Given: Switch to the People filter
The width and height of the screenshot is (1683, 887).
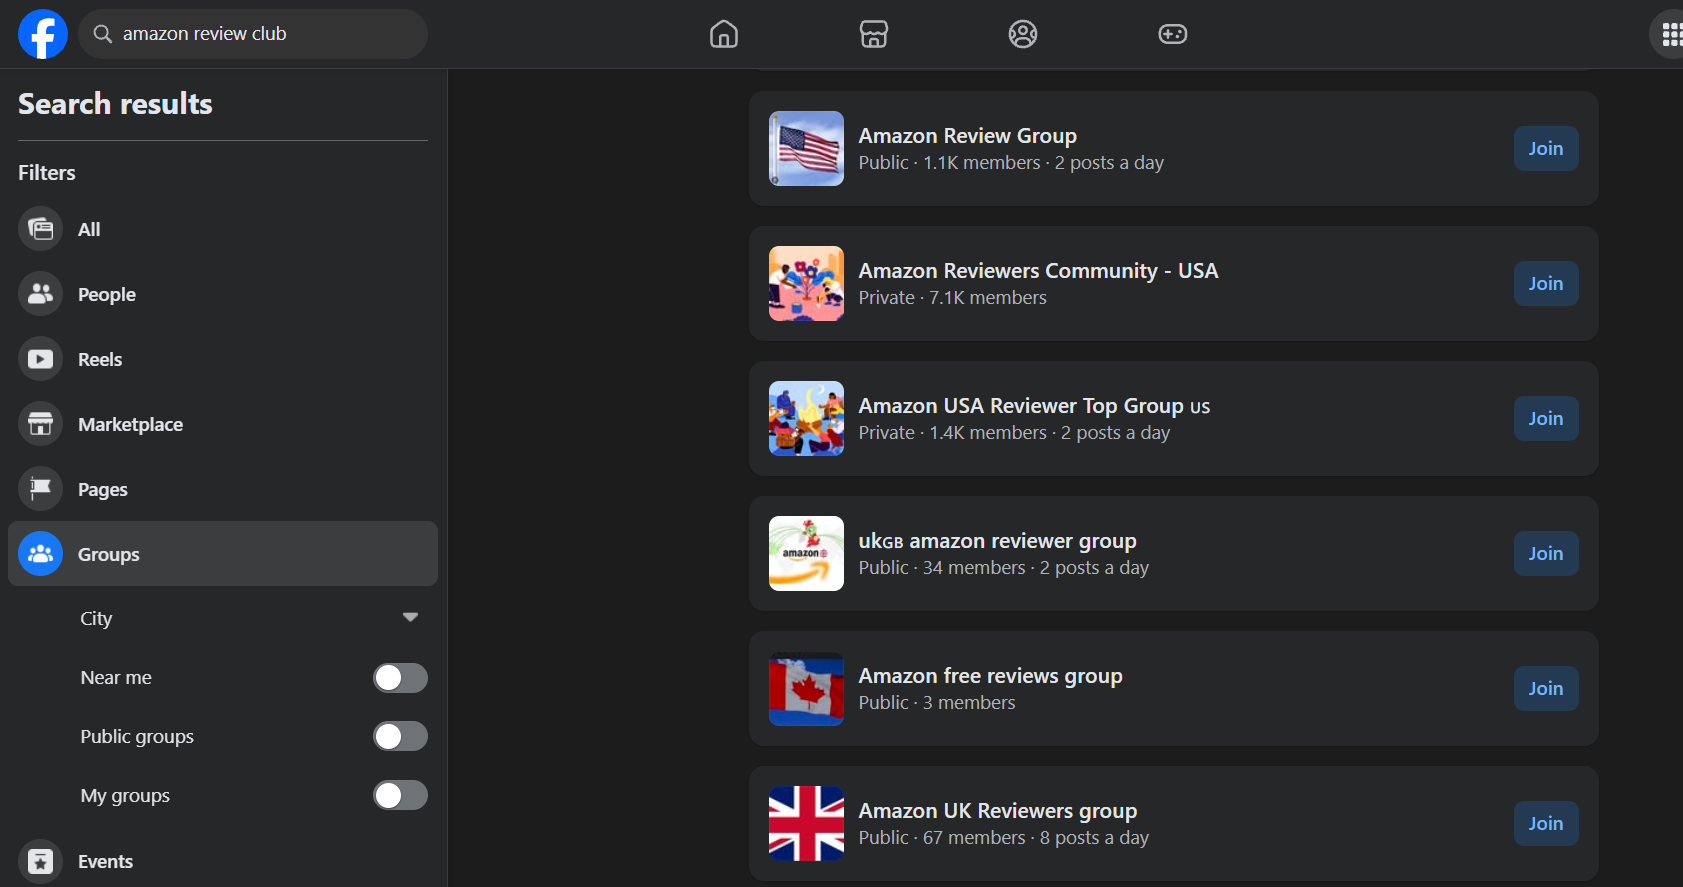Looking at the screenshot, I should 106,294.
